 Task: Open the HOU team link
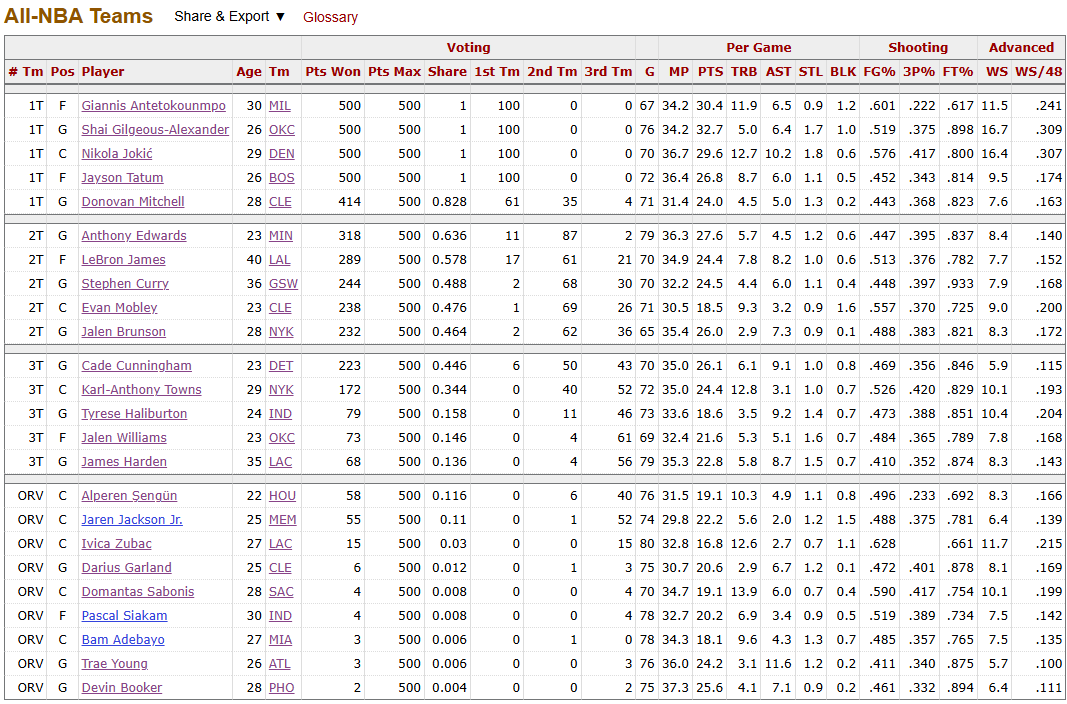tap(282, 495)
